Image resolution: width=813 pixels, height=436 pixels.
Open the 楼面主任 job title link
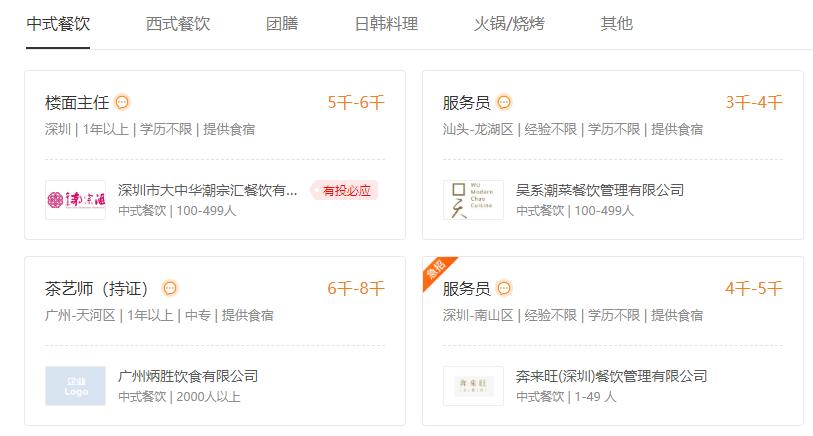click(77, 103)
